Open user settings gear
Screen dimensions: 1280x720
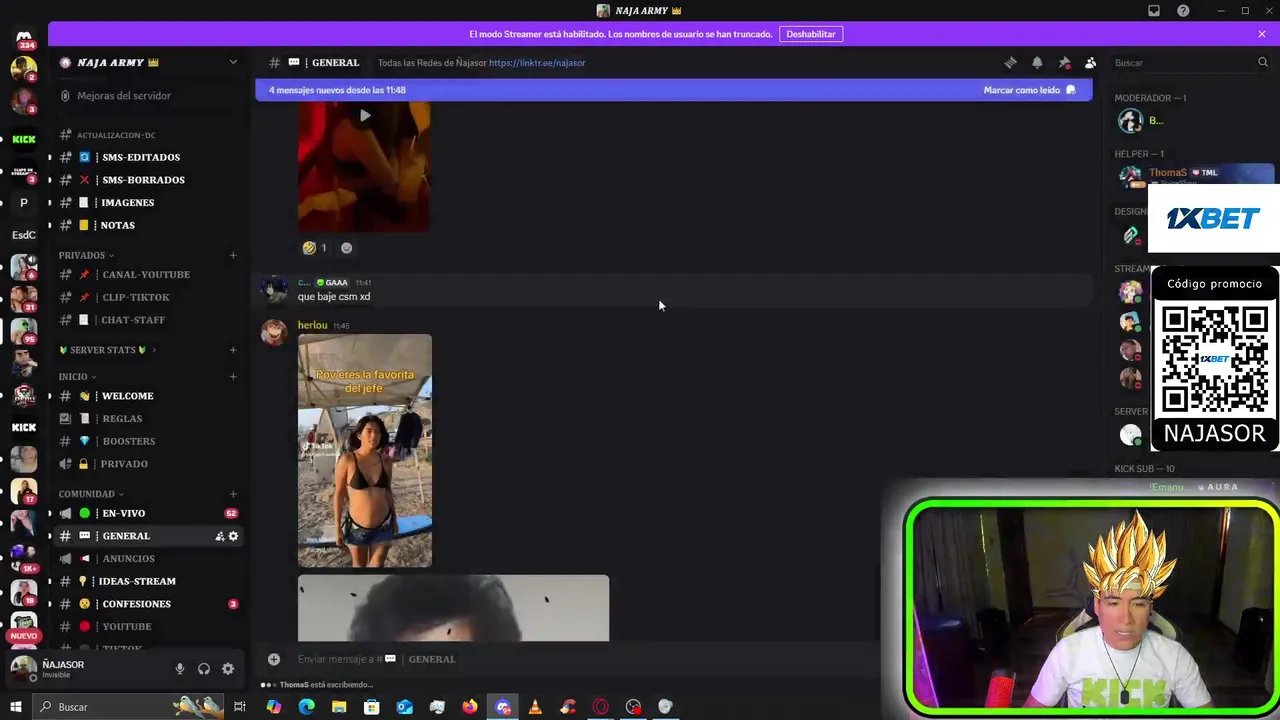click(x=228, y=669)
